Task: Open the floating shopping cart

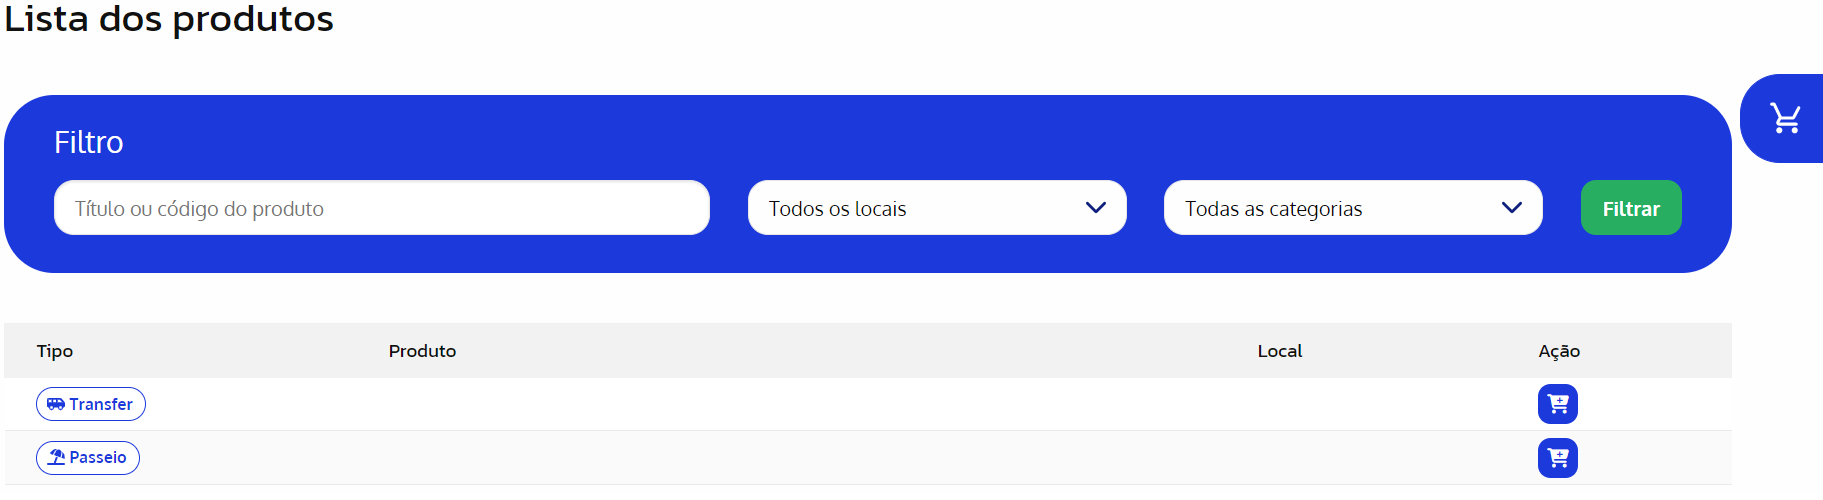Action: coord(1785,118)
